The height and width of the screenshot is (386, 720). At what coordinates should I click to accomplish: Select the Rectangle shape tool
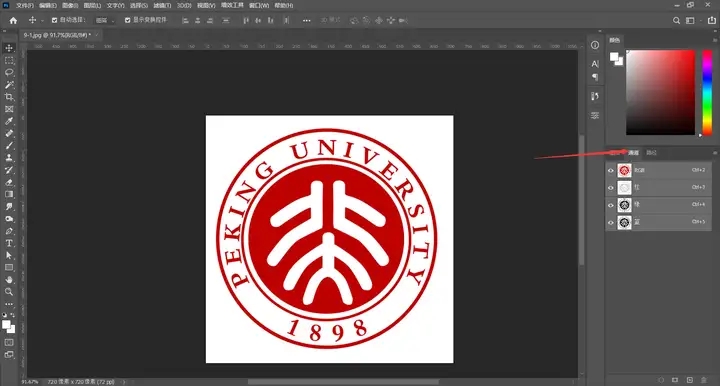(x=9, y=267)
